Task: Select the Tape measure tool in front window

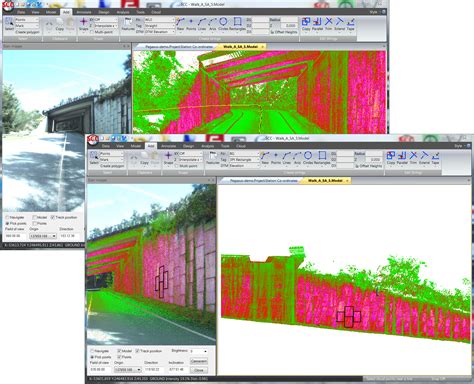Action: (x=435, y=158)
